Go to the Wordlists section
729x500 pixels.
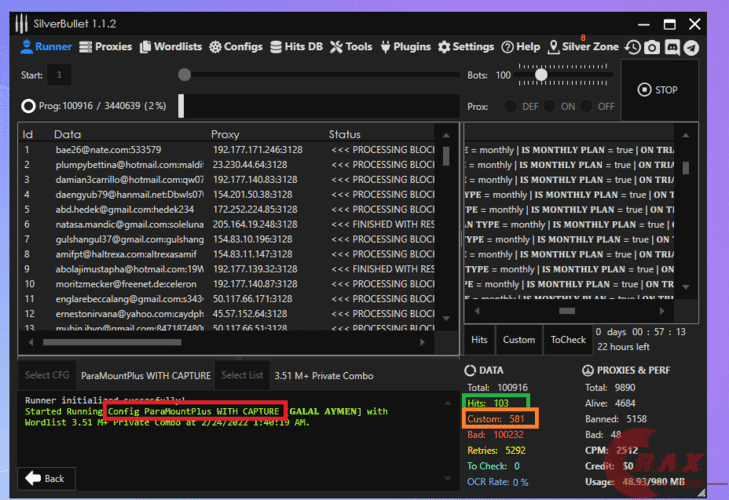pos(171,46)
